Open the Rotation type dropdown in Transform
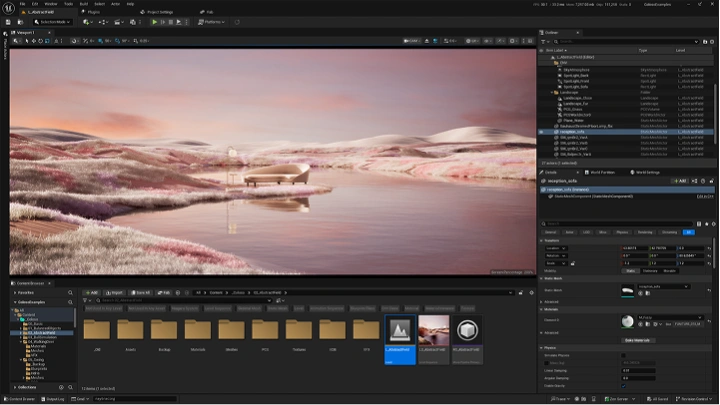This screenshot has width=720, height=405. [x=556, y=256]
